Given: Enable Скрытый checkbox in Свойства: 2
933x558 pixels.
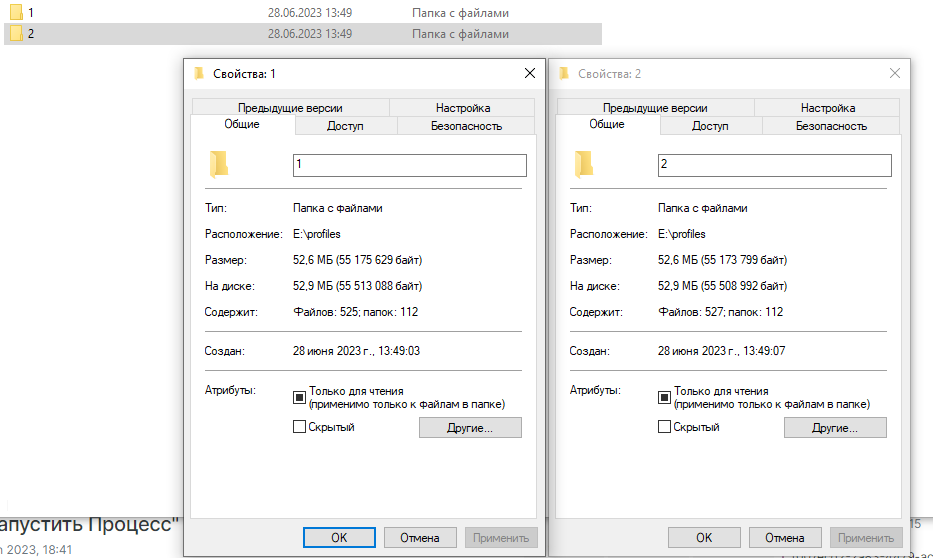Looking at the screenshot, I should (664, 427).
